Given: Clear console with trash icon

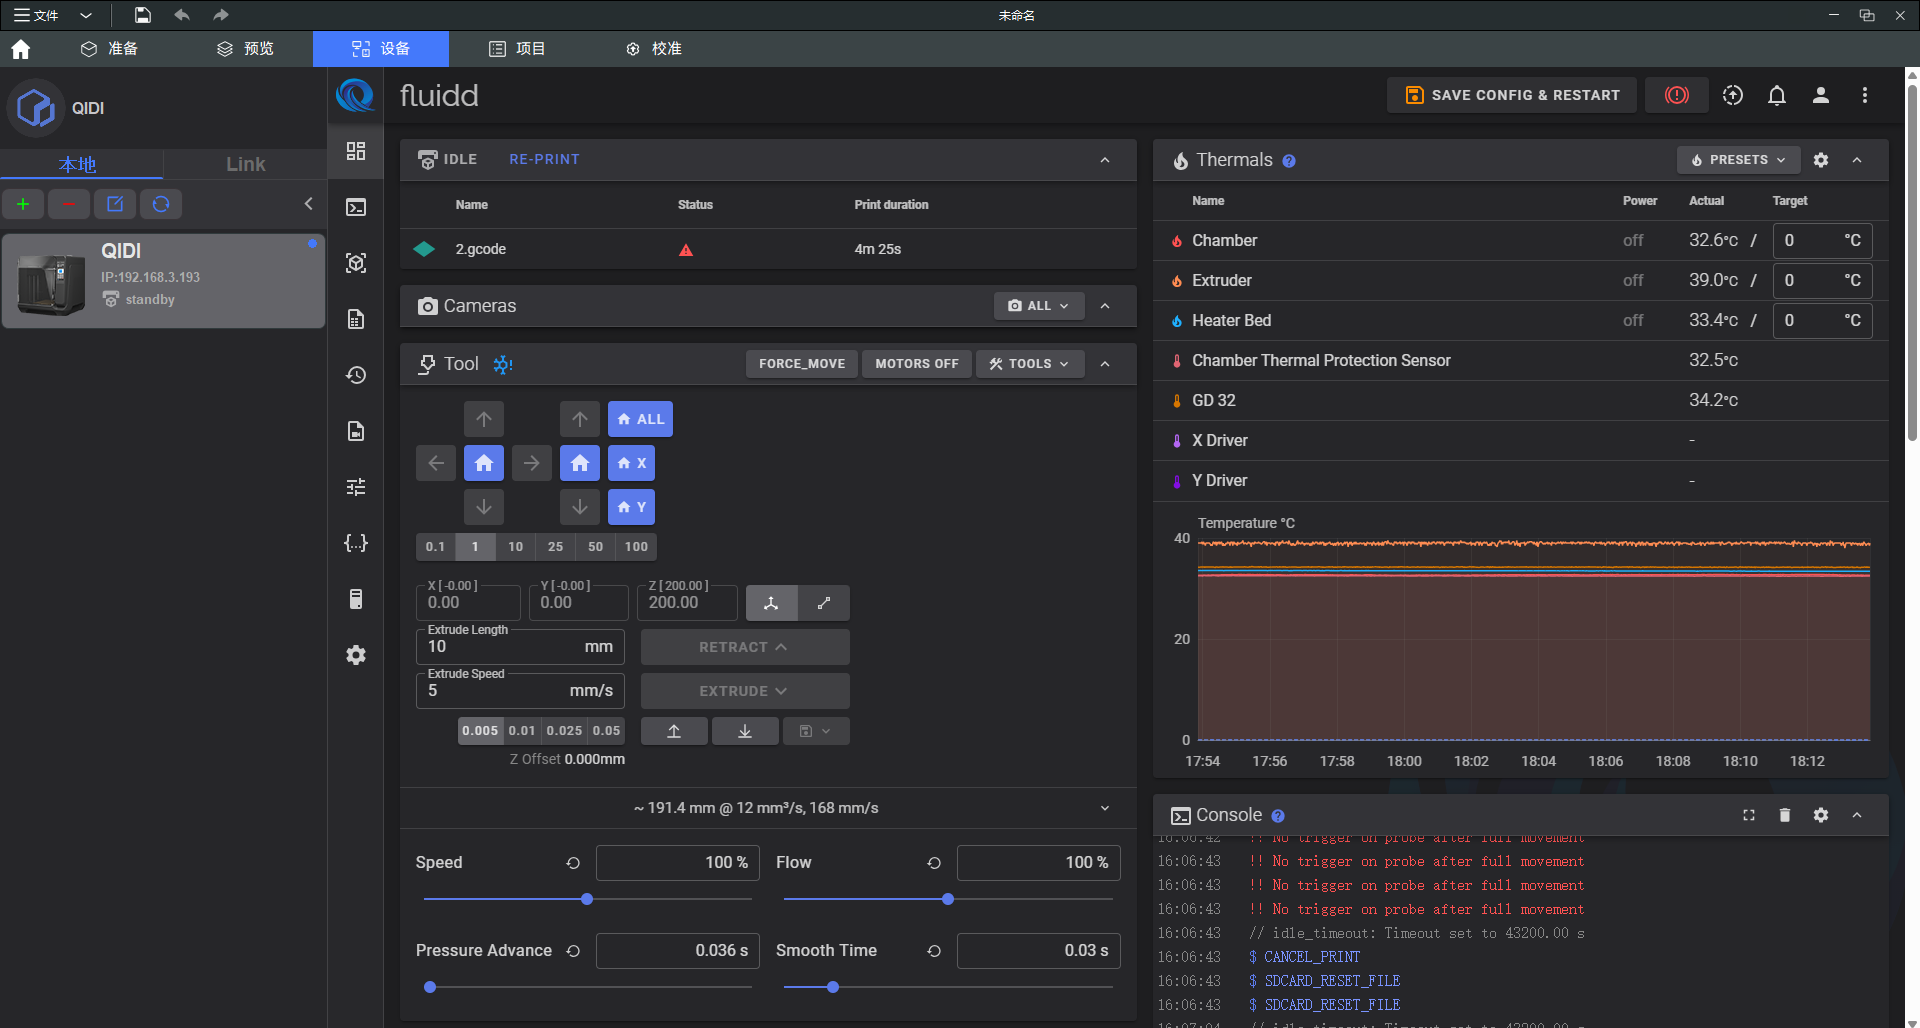Looking at the screenshot, I should pos(1784,815).
